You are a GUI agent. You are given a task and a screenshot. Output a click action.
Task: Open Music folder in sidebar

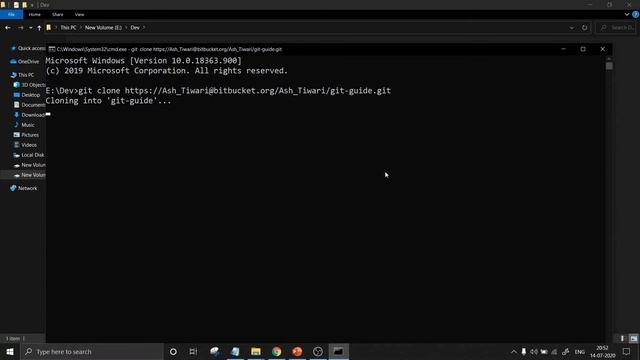[x=24, y=125]
